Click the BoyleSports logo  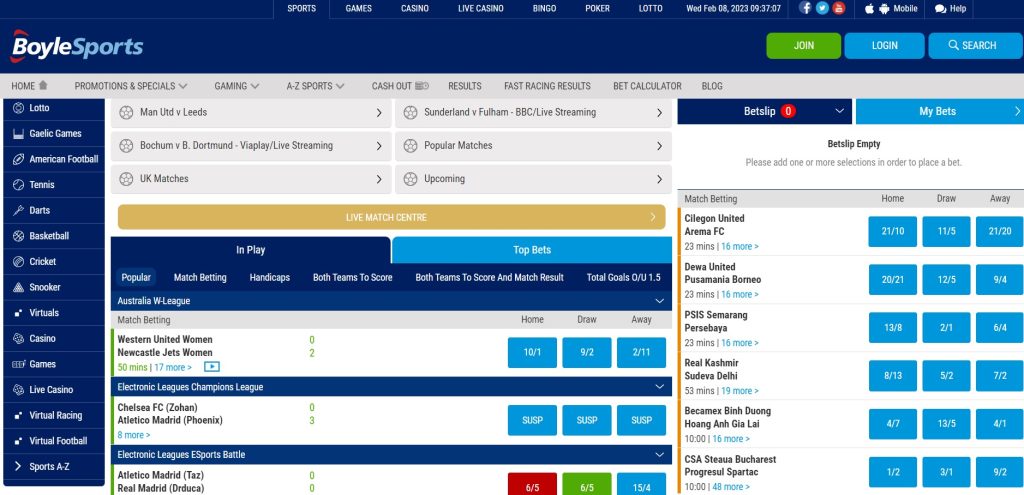pos(76,46)
